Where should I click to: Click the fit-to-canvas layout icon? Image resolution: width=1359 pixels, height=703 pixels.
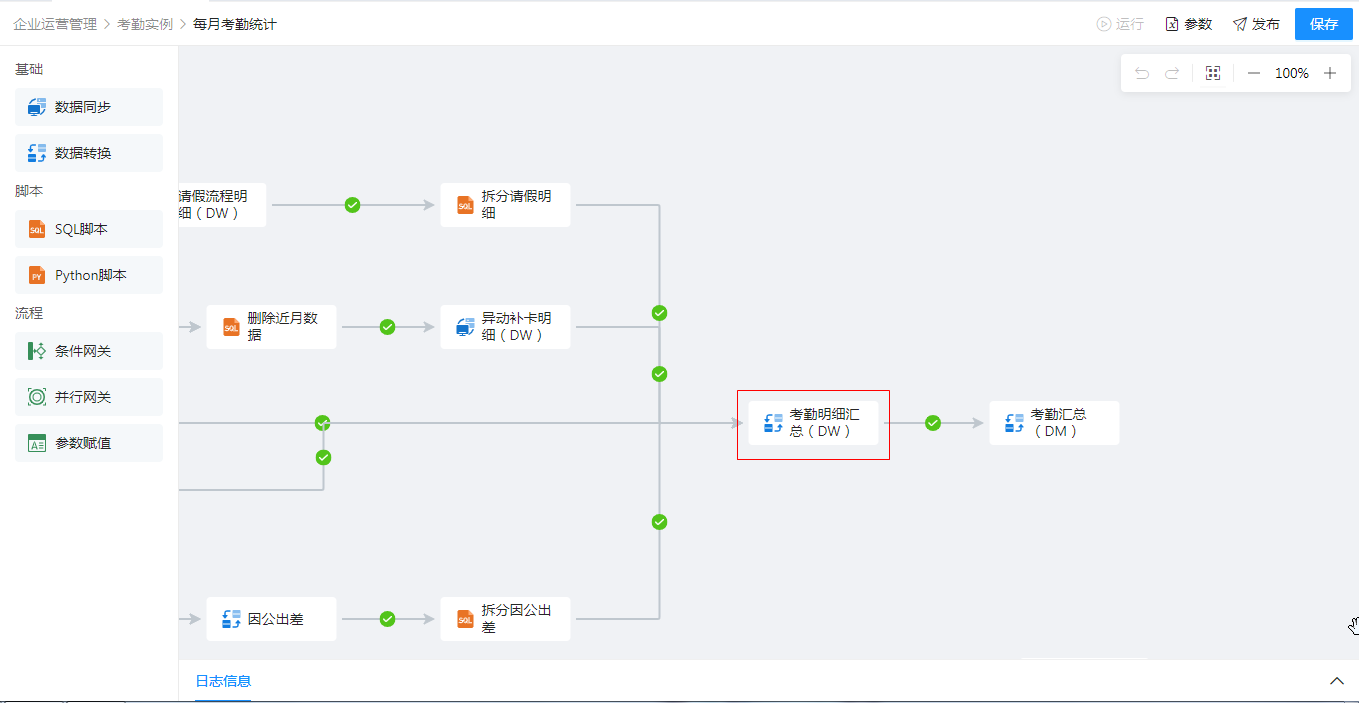(1213, 73)
